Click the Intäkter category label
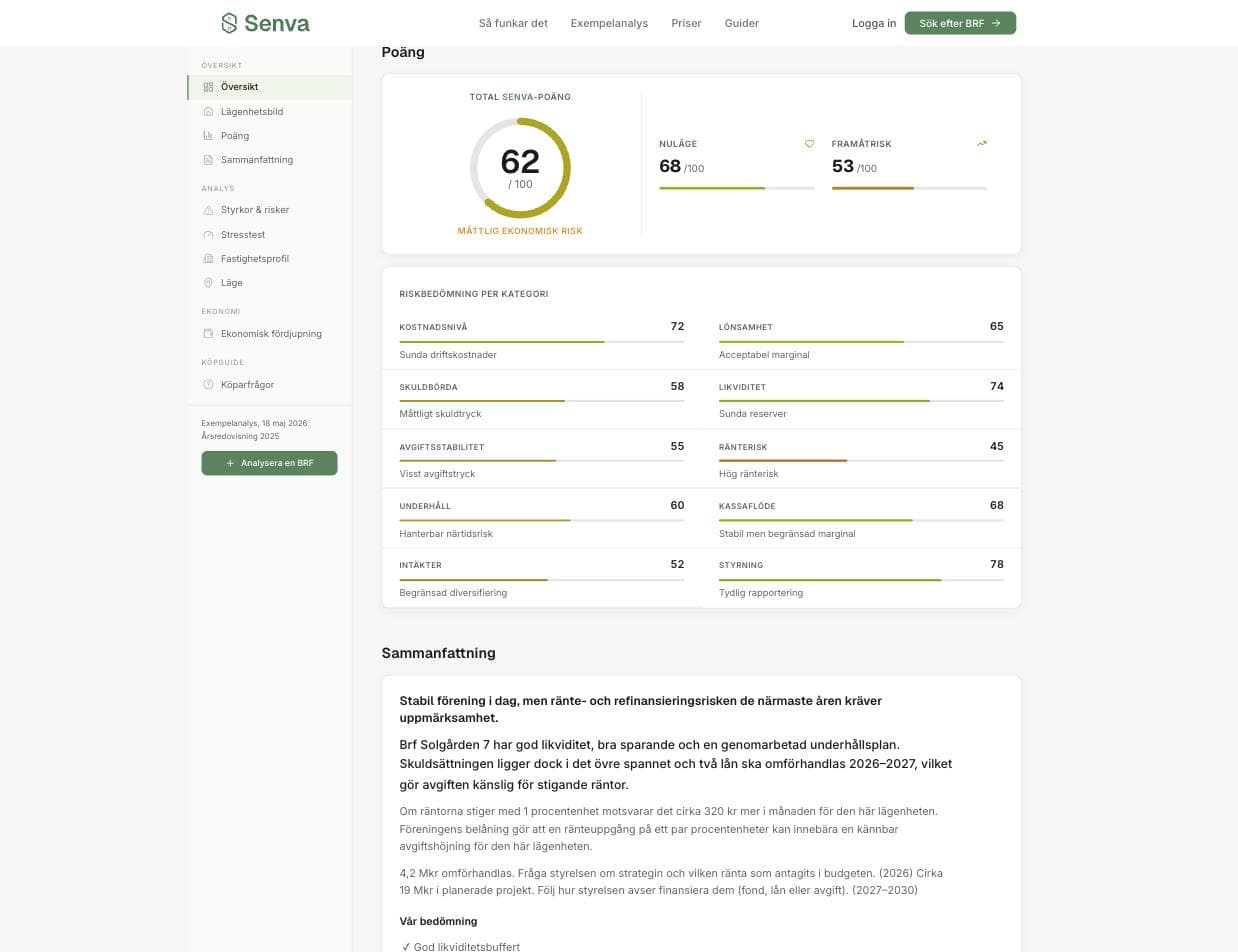Image resolution: width=1238 pixels, height=952 pixels. click(420, 566)
